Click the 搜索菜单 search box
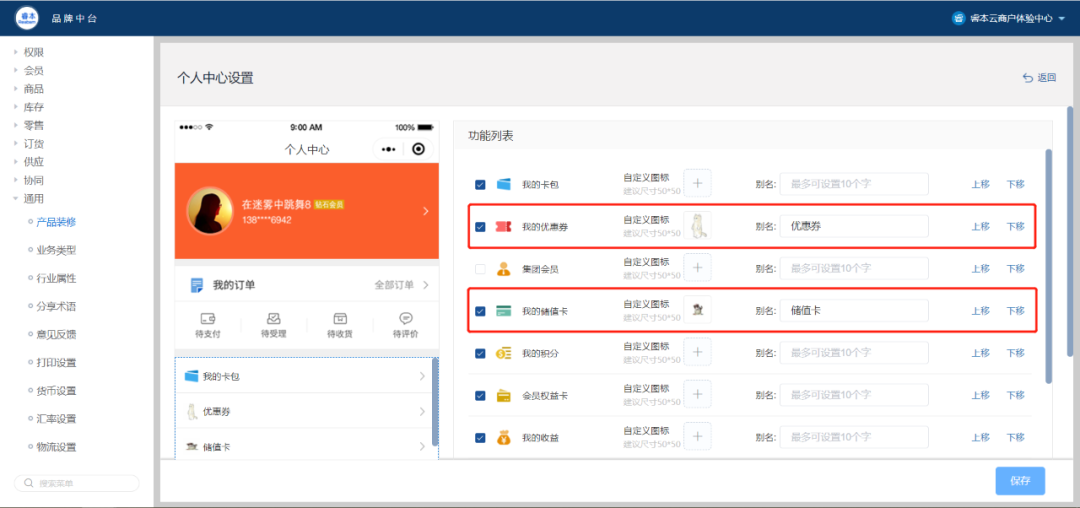The image size is (1080, 508). coord(76,483)
